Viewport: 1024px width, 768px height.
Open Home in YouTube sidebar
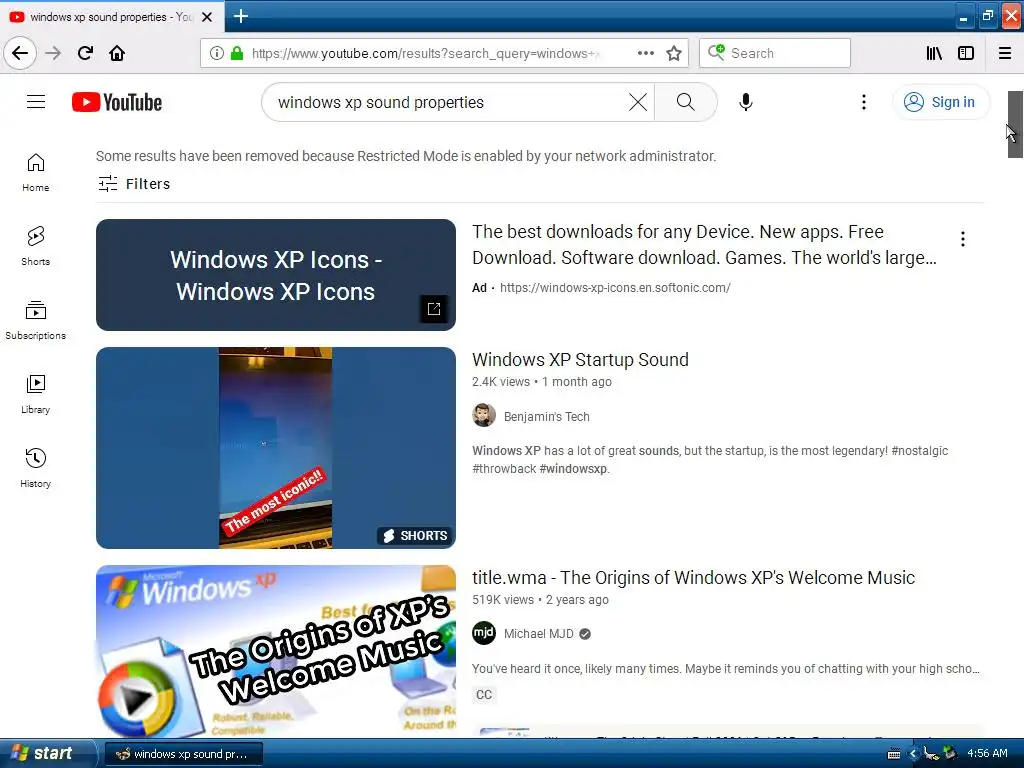[36, 172]
